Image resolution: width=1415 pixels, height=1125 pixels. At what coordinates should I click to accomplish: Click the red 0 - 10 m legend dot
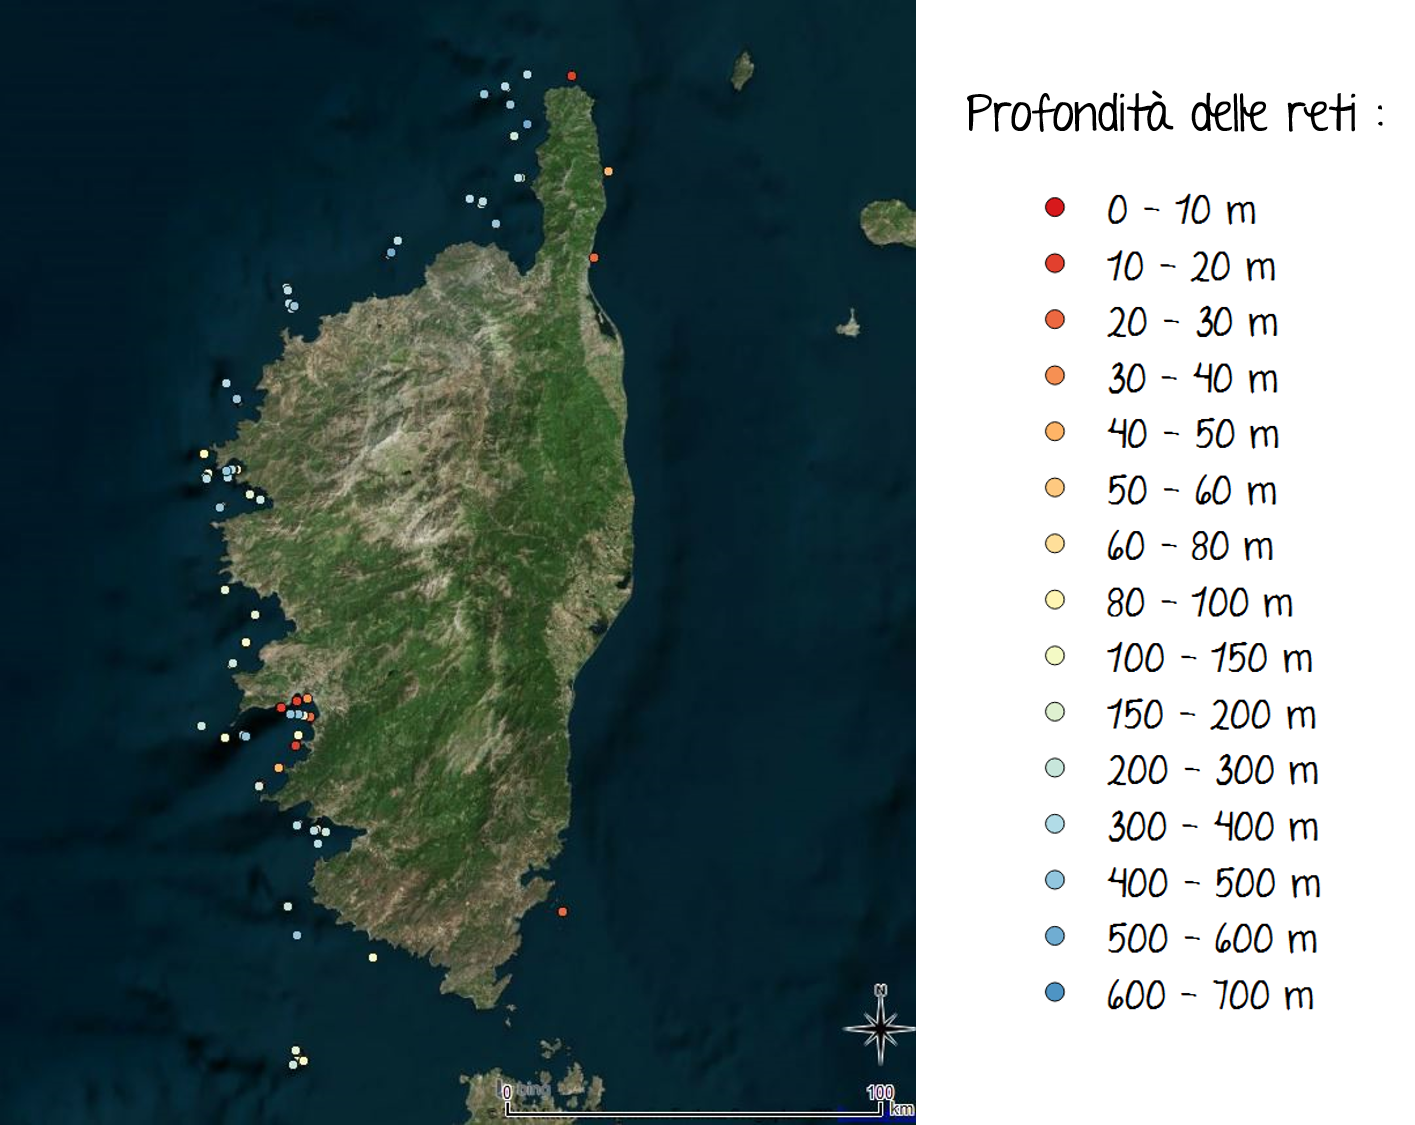click(x=1054, y=208)
